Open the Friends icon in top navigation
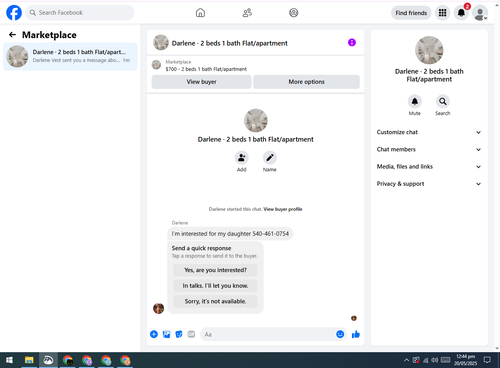500x368 pixels. [x=247, y=13]
